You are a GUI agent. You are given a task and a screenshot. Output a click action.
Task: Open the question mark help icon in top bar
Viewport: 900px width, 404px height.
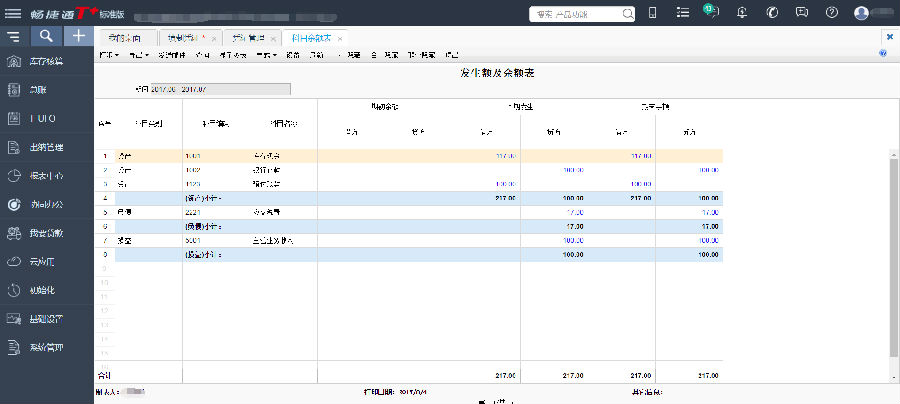[831, 12]
